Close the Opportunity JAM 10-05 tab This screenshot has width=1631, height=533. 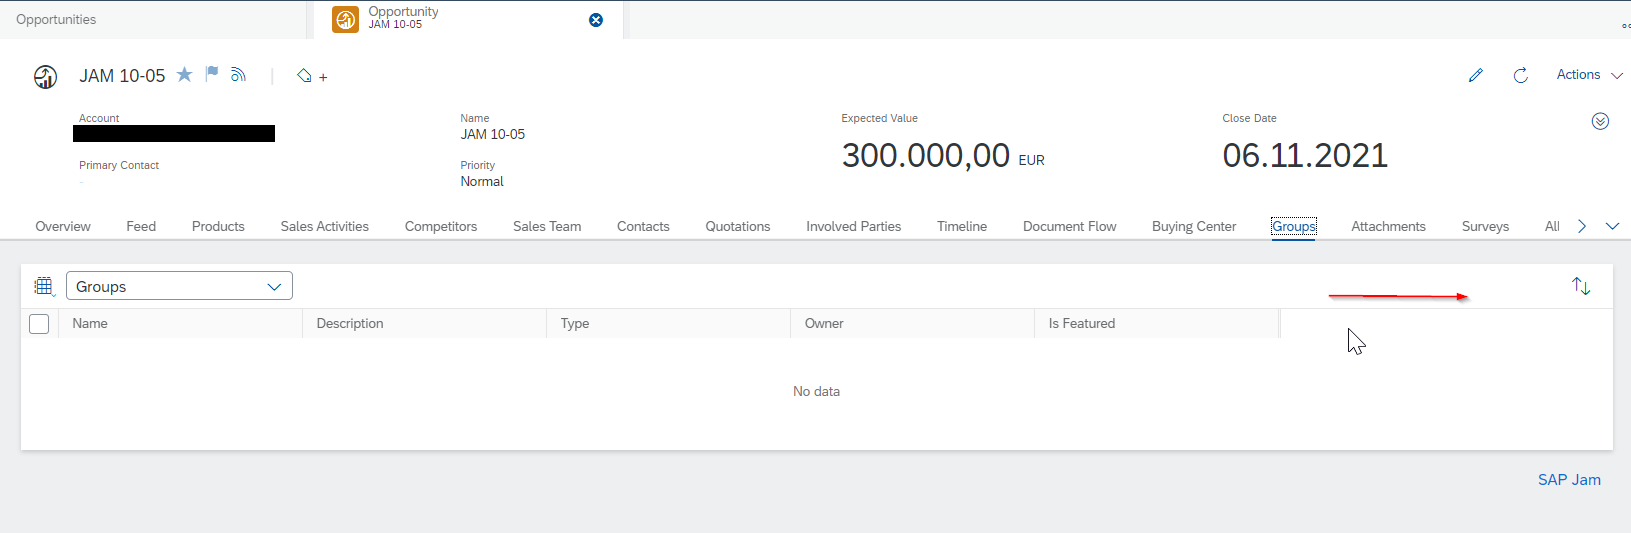(596, 20)
